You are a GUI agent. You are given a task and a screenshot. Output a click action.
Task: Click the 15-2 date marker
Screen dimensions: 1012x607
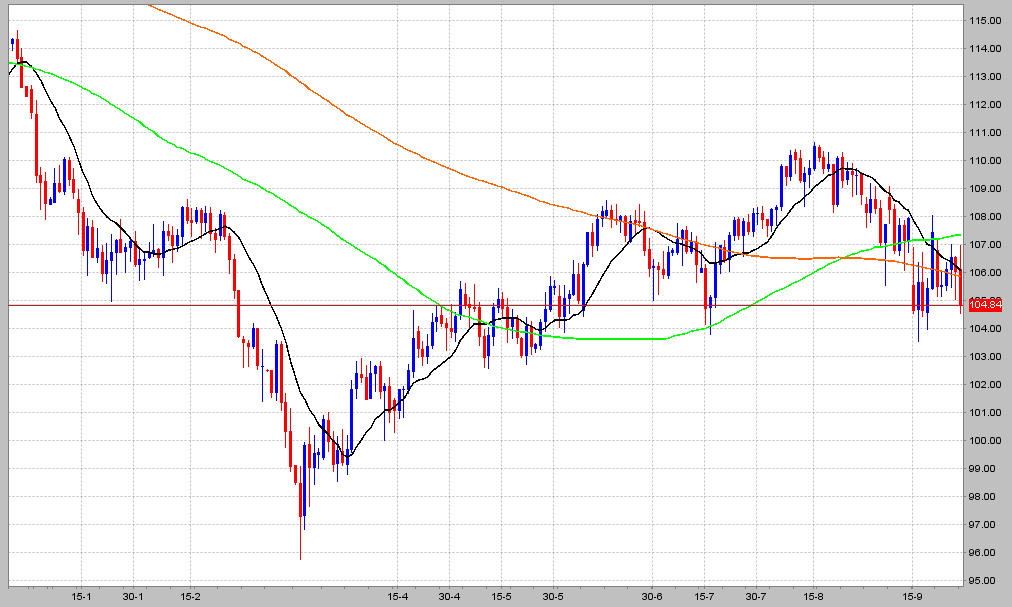coord(190,597)
